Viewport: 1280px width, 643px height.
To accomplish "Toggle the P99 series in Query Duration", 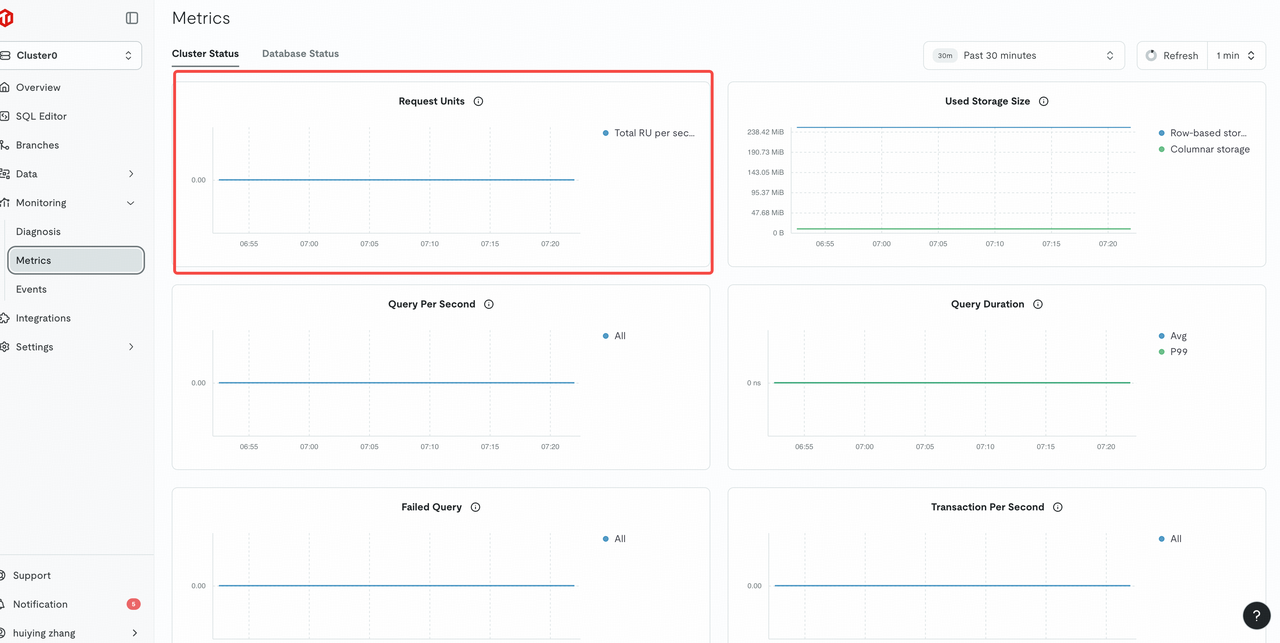I will click(x=1173, y=351).
